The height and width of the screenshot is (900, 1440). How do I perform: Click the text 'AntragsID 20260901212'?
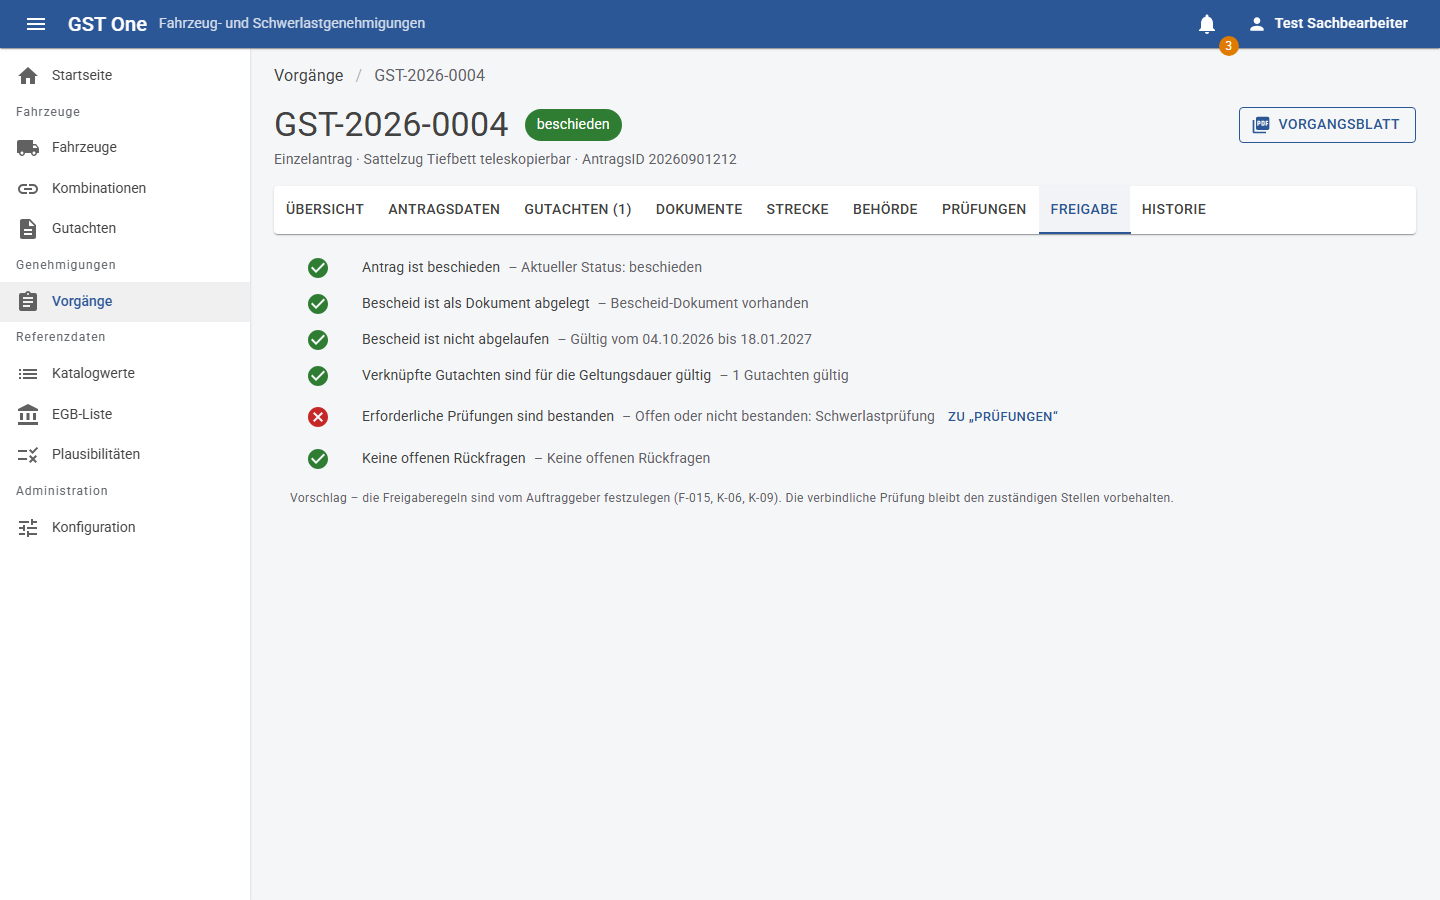(659, 160)
